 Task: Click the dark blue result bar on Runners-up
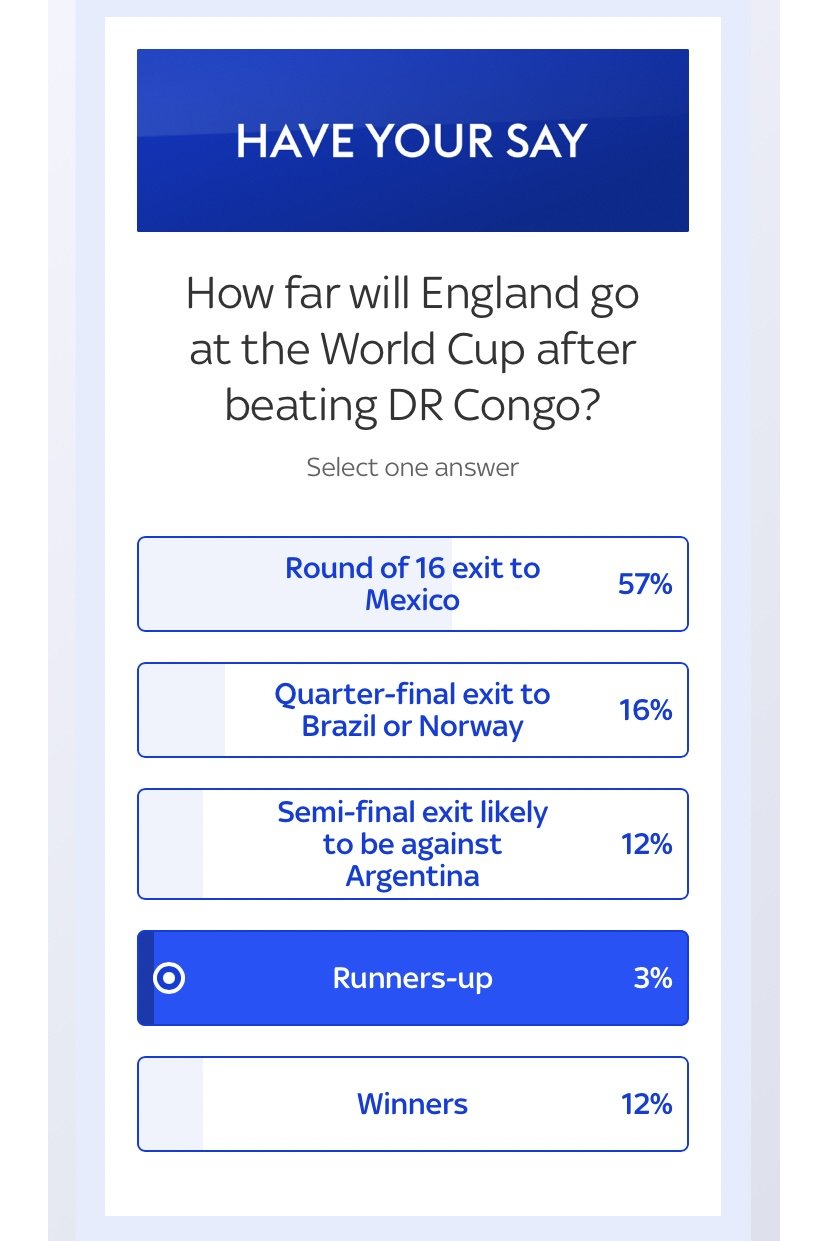pyautogui.click(x=146, y=978)
